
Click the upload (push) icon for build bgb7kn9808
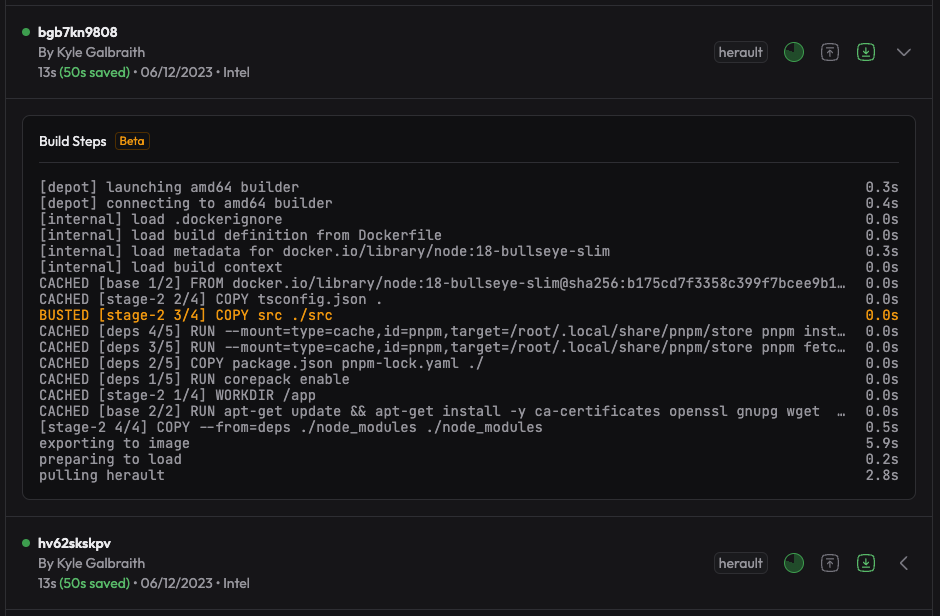click(829, 52)
